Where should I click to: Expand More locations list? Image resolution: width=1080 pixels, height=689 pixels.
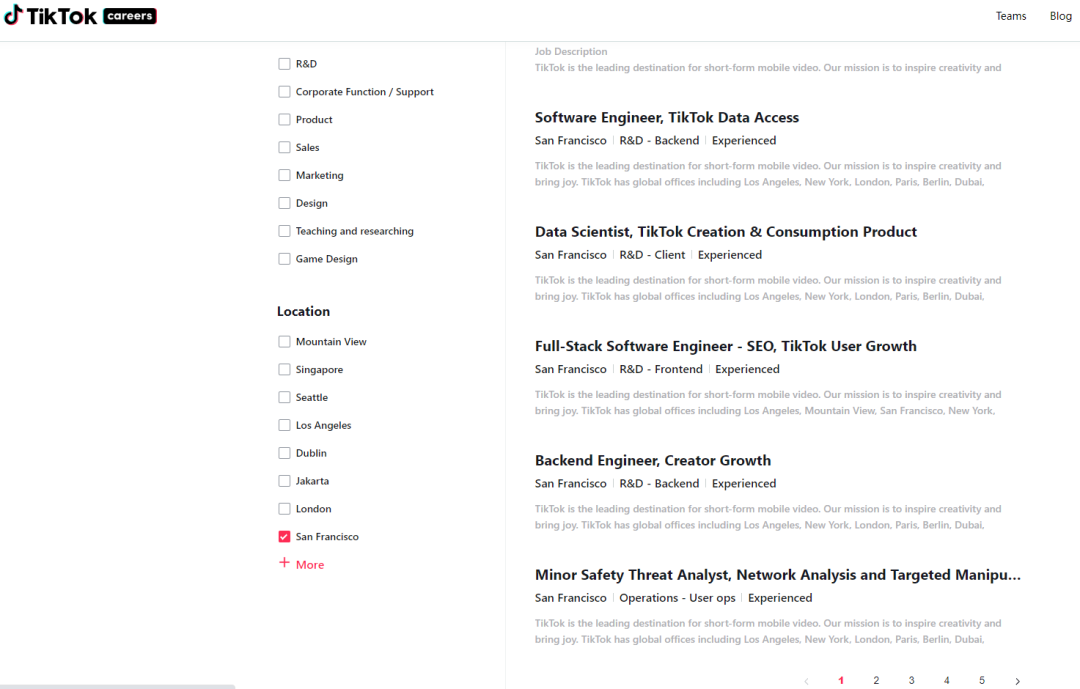point(309,565)
